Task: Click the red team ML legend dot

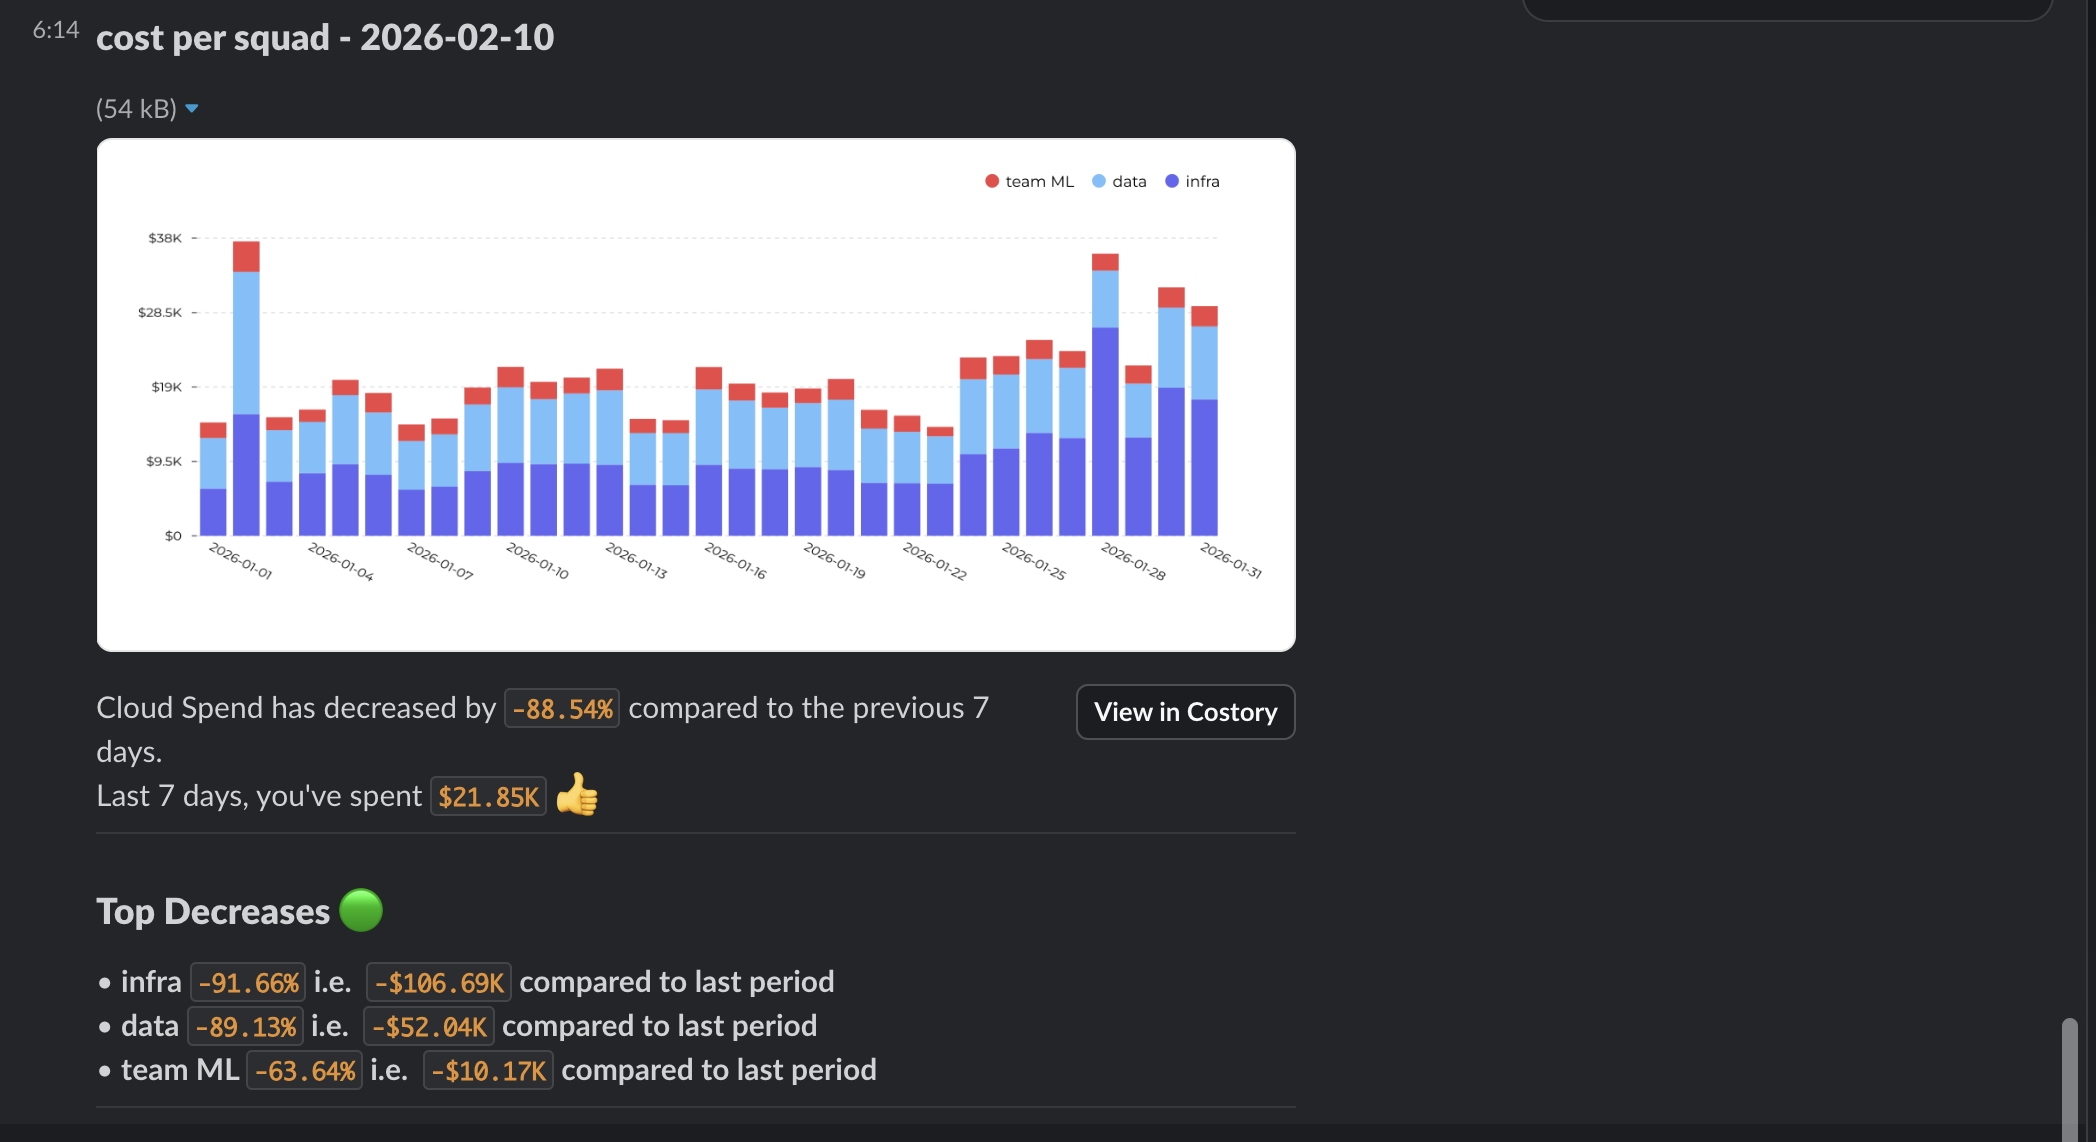Action: 991,181
